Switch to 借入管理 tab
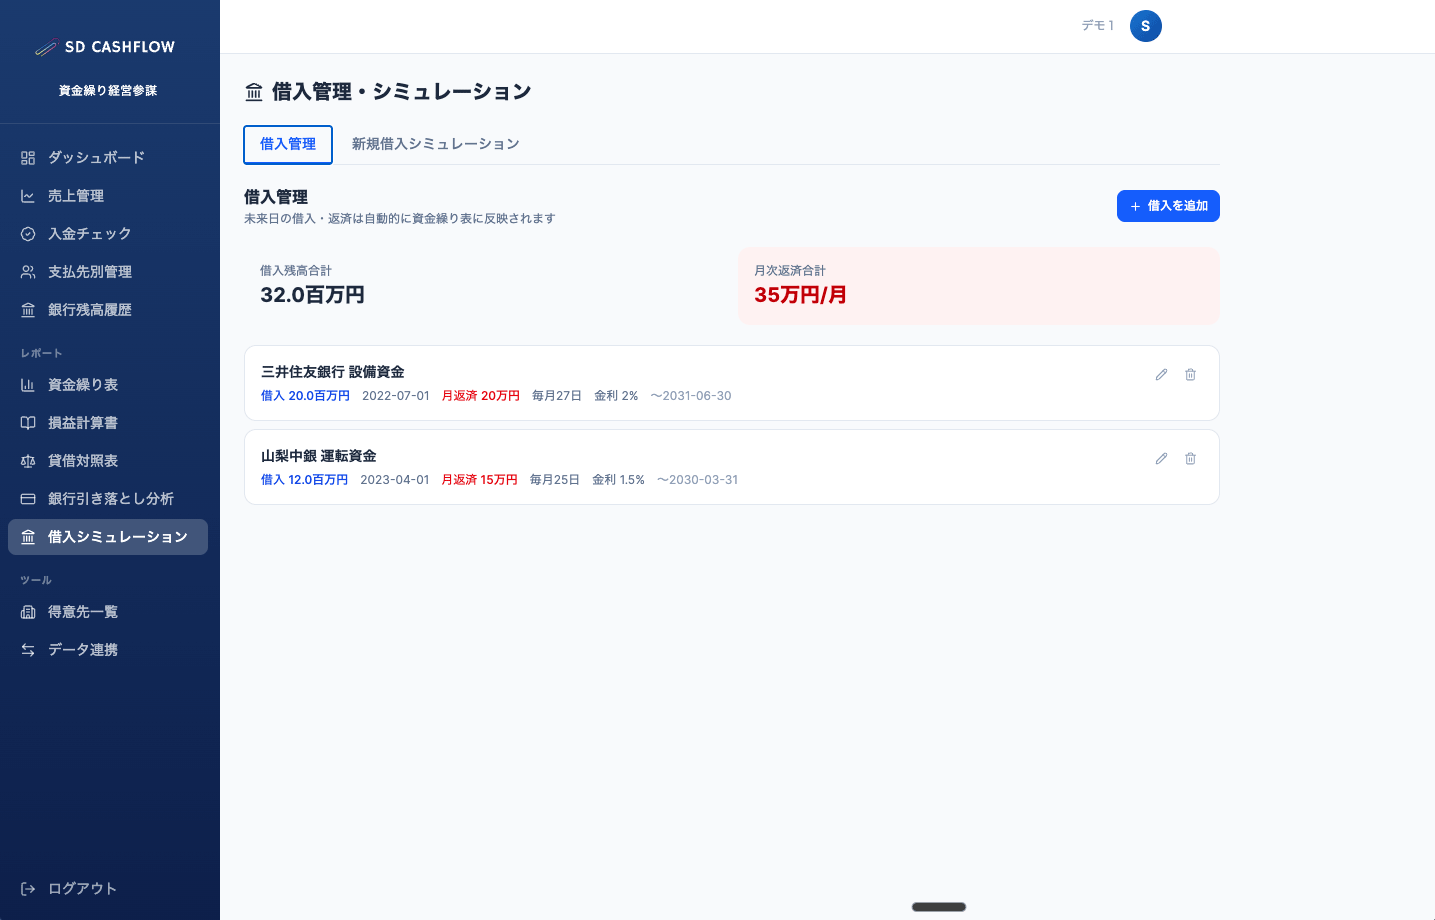The image size is (1435, 920). pos(288,144)
